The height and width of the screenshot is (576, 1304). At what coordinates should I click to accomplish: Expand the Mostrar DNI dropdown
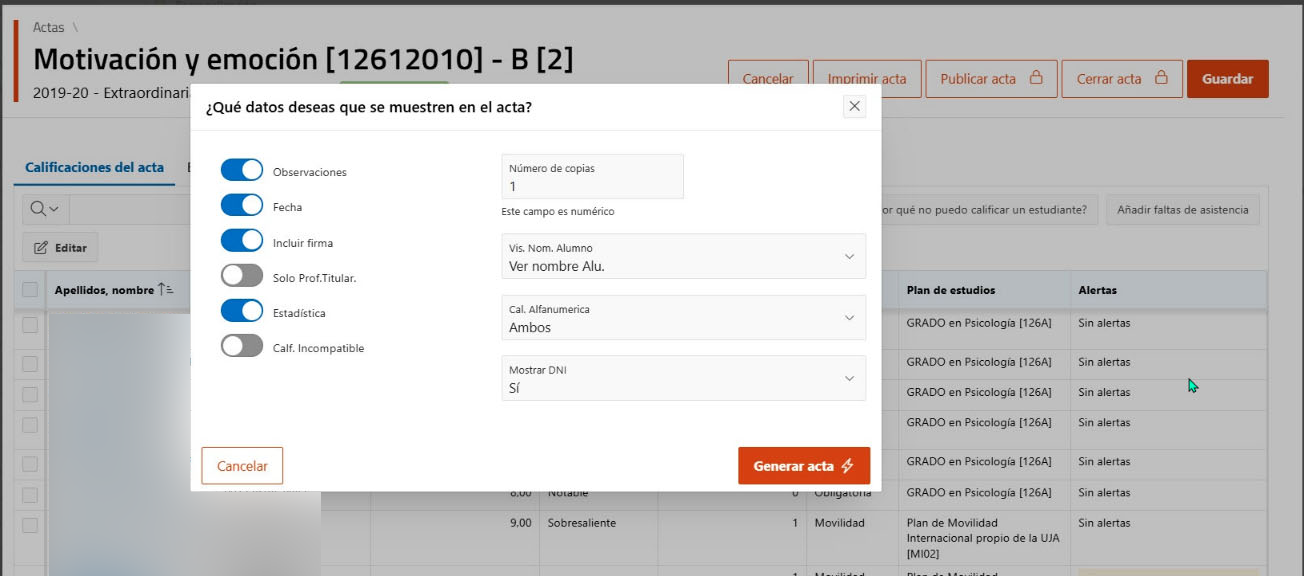pos(683,378)
